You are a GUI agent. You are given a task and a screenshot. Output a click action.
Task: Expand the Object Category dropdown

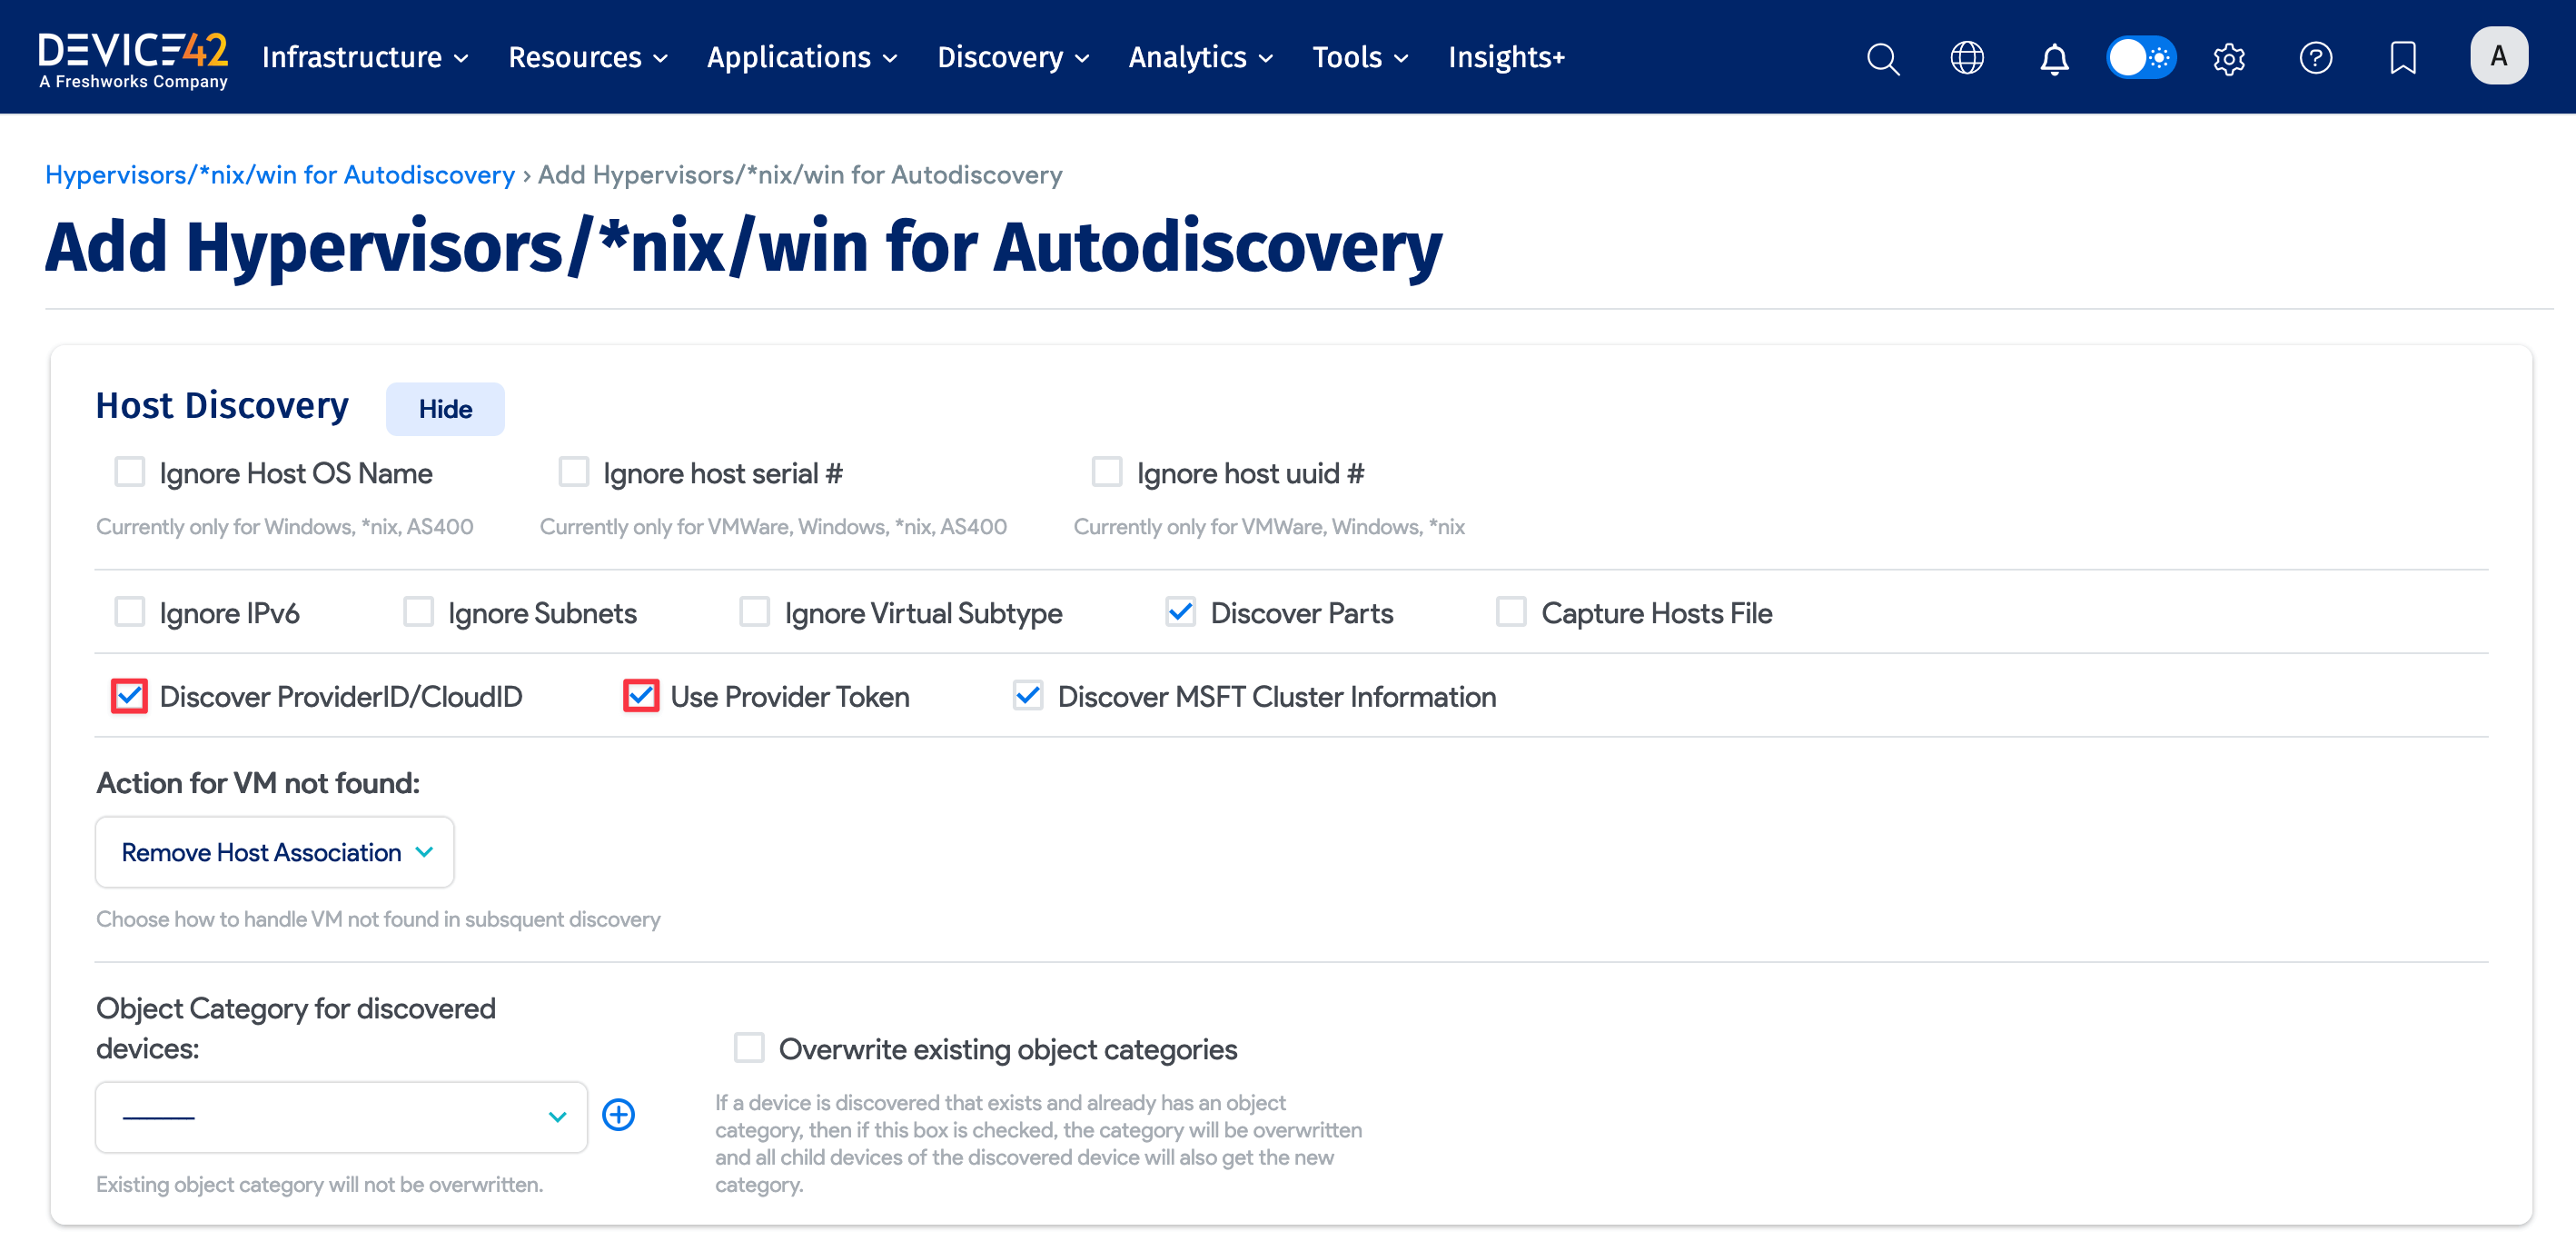(x=340, y=1116)
